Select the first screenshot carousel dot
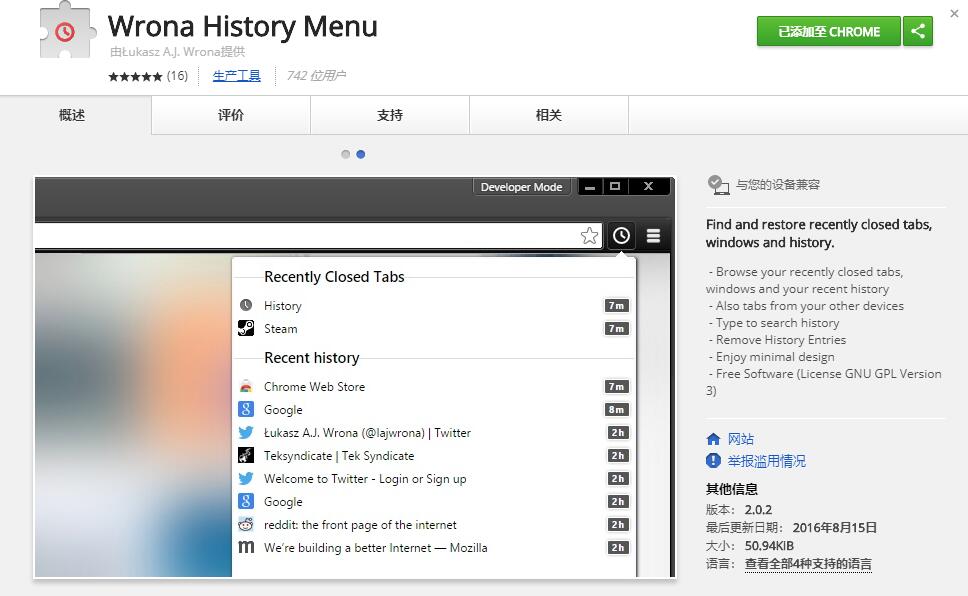Image resolution: width=968 pixels, height=596 pixels. [346, 154]
